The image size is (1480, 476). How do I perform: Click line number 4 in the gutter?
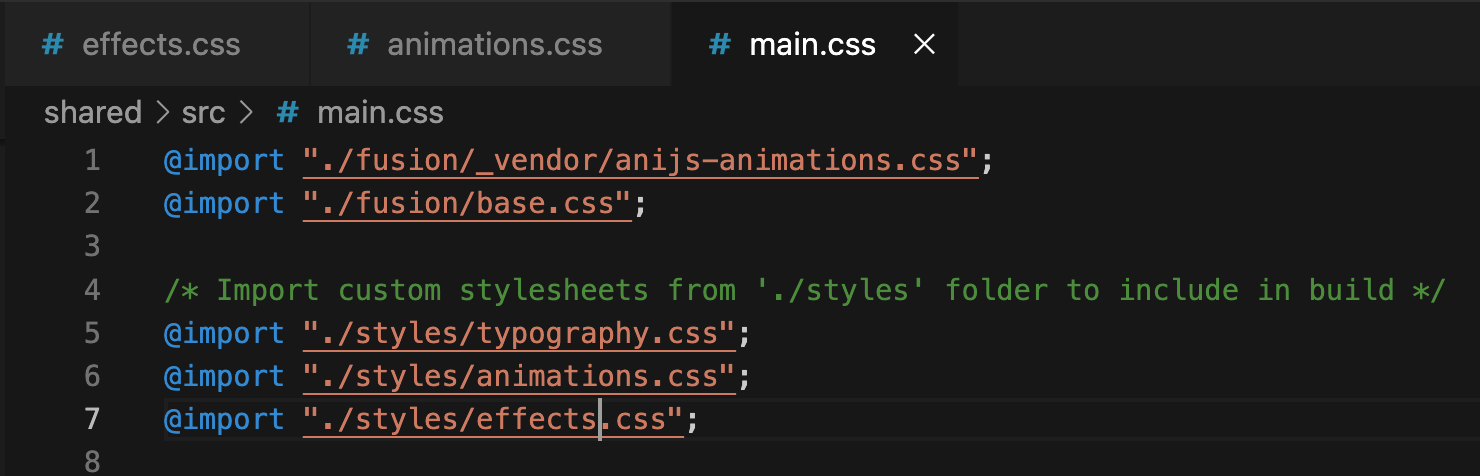(92, 290)
